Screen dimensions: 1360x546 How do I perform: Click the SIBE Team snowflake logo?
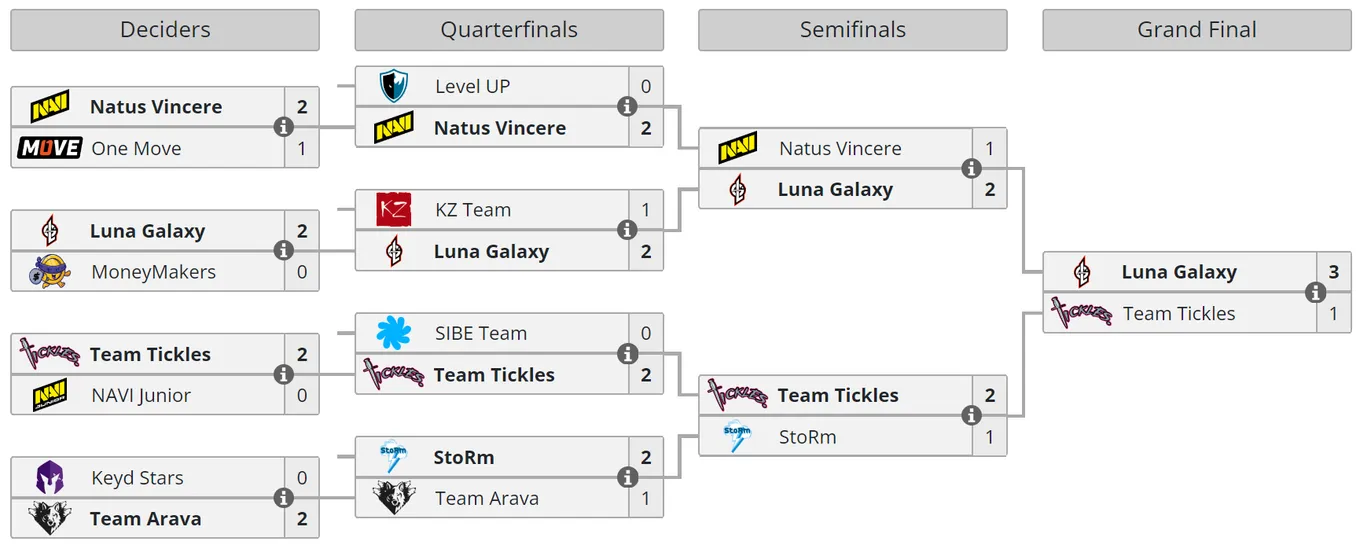pos(393,333)
